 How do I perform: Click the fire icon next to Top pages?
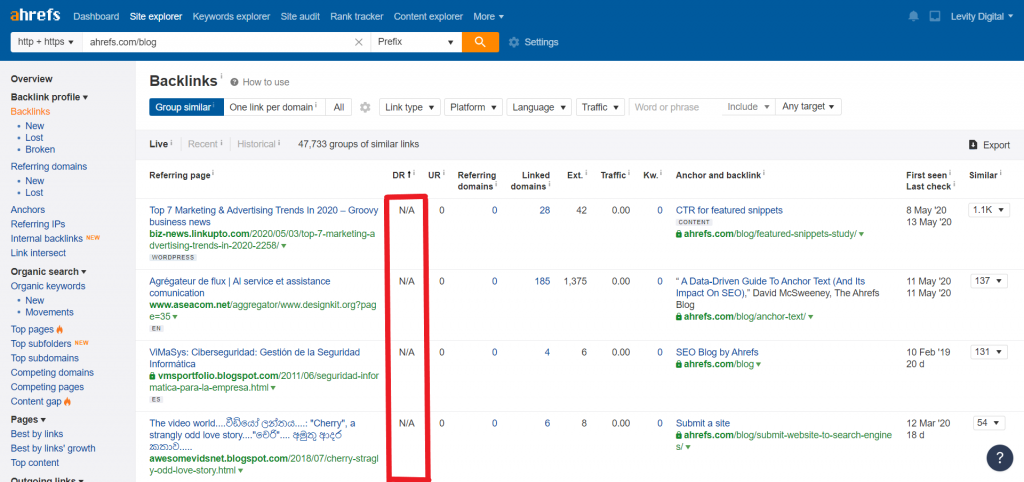pos(59,329)
